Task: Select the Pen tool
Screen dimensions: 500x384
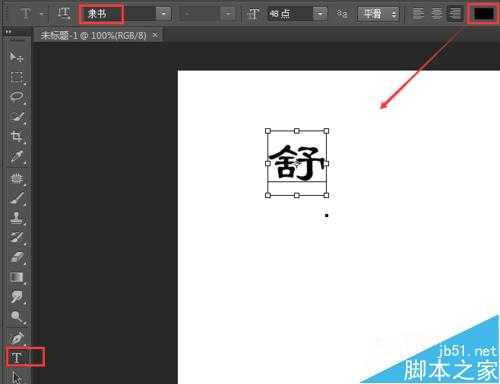Action: [16, 338]
